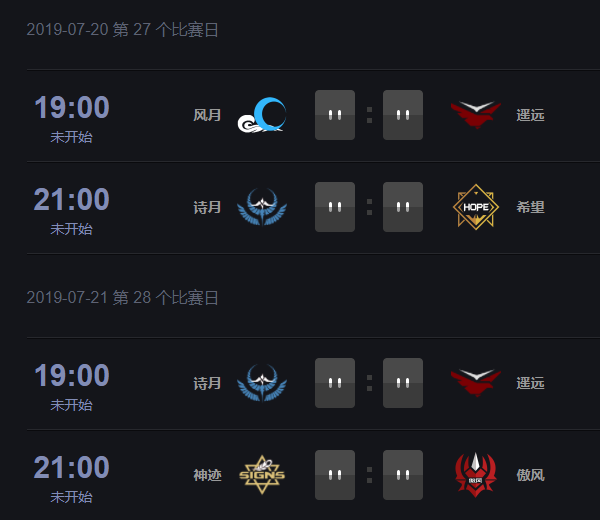The width and height of the screenshot is (600, 520).
Task: Select team name 神迹
Action: point(207,475)
